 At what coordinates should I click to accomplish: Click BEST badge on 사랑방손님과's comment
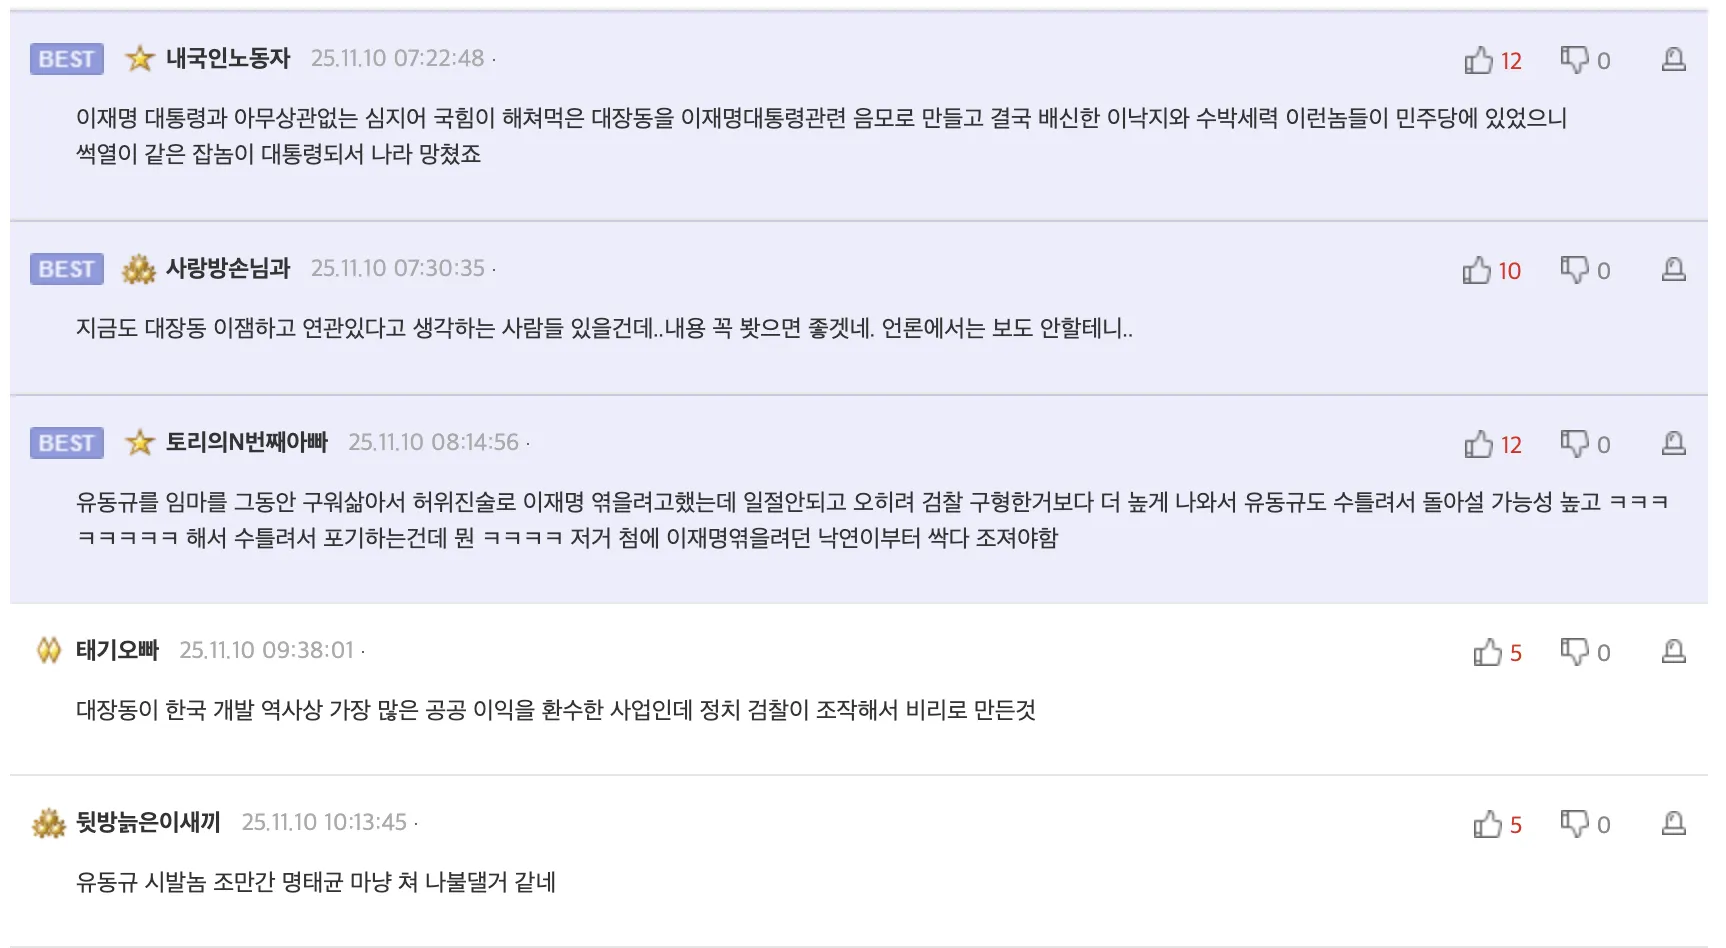click(67, 269)
